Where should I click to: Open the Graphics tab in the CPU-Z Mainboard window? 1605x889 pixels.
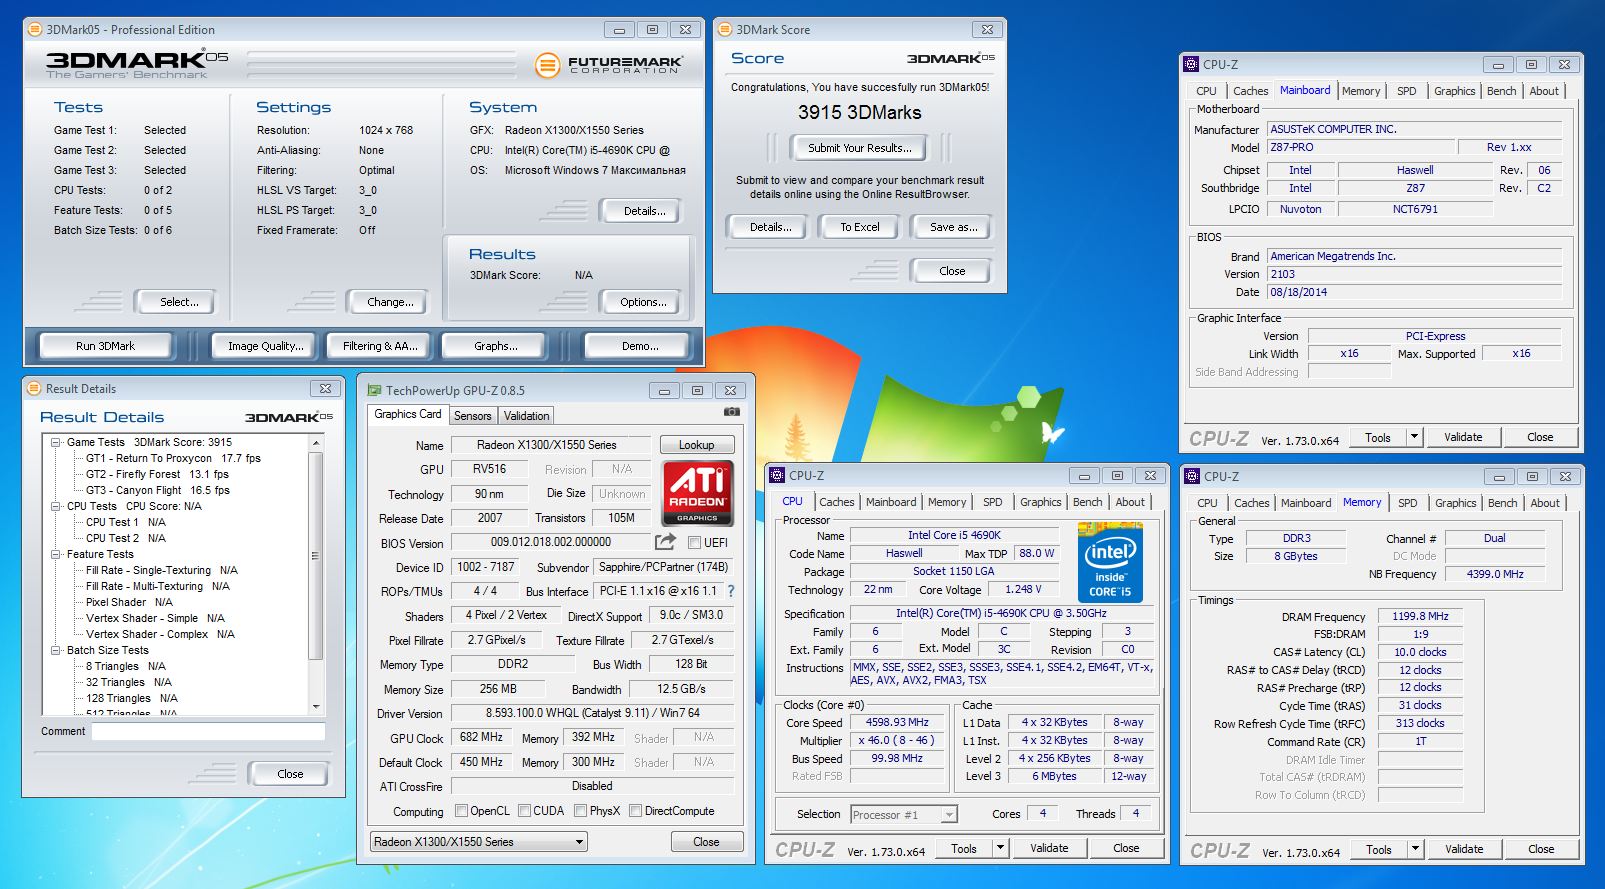[1454, 91]
